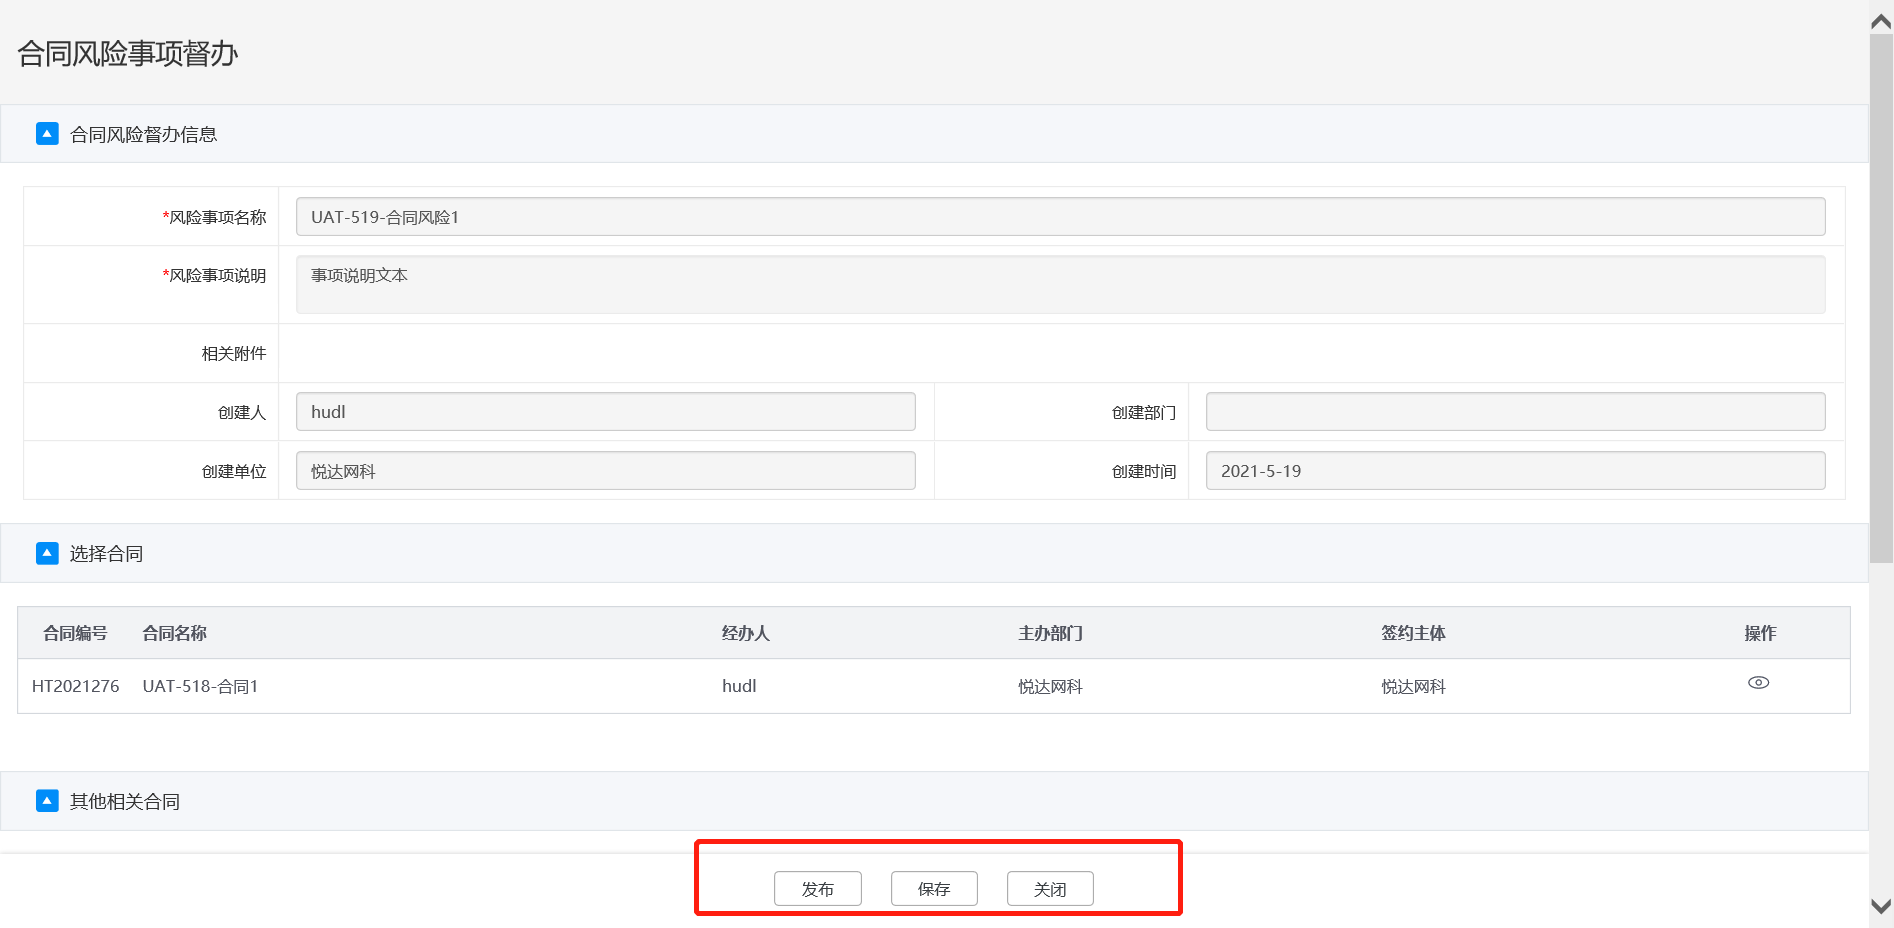Collapse the 选择合同 section
This screenshot has height=928, width=1894.
click(47, 553)
